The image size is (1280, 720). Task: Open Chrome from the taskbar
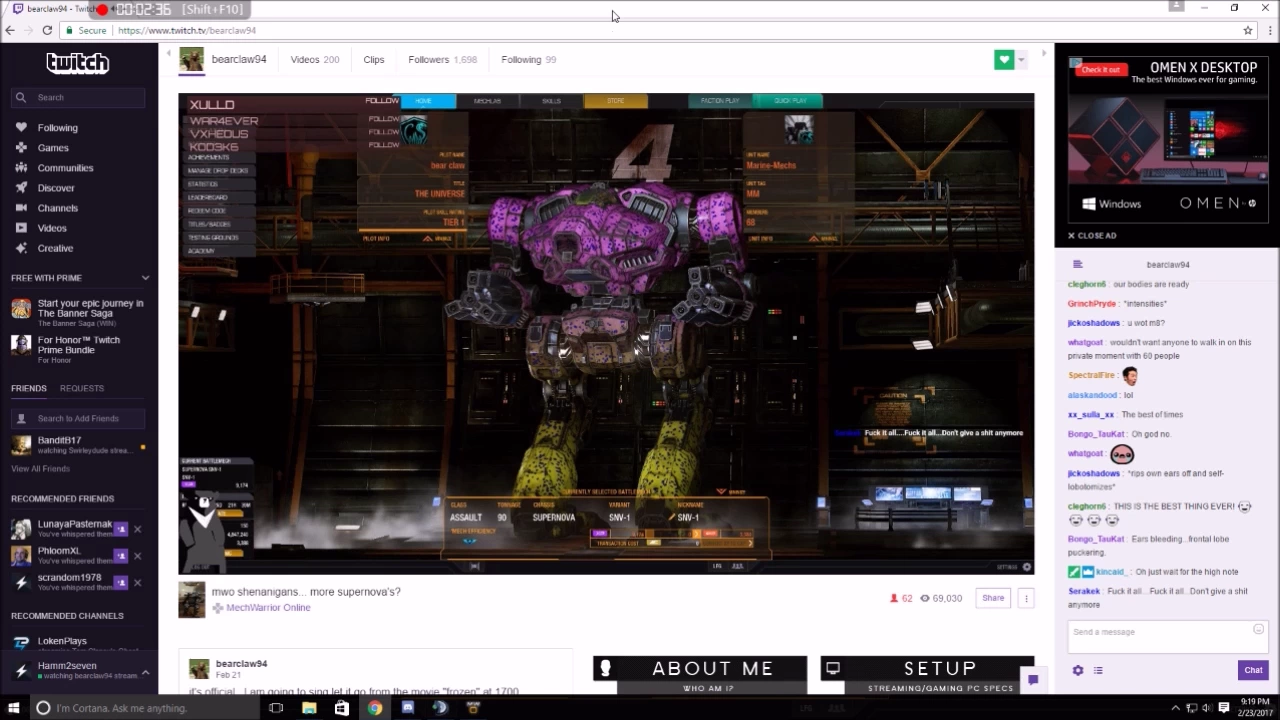[x=374, y=708]
